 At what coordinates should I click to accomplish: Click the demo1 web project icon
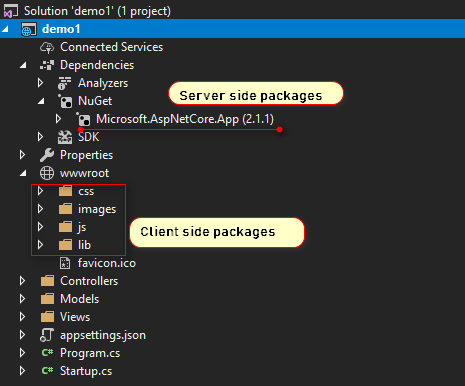tap(29, 29)
